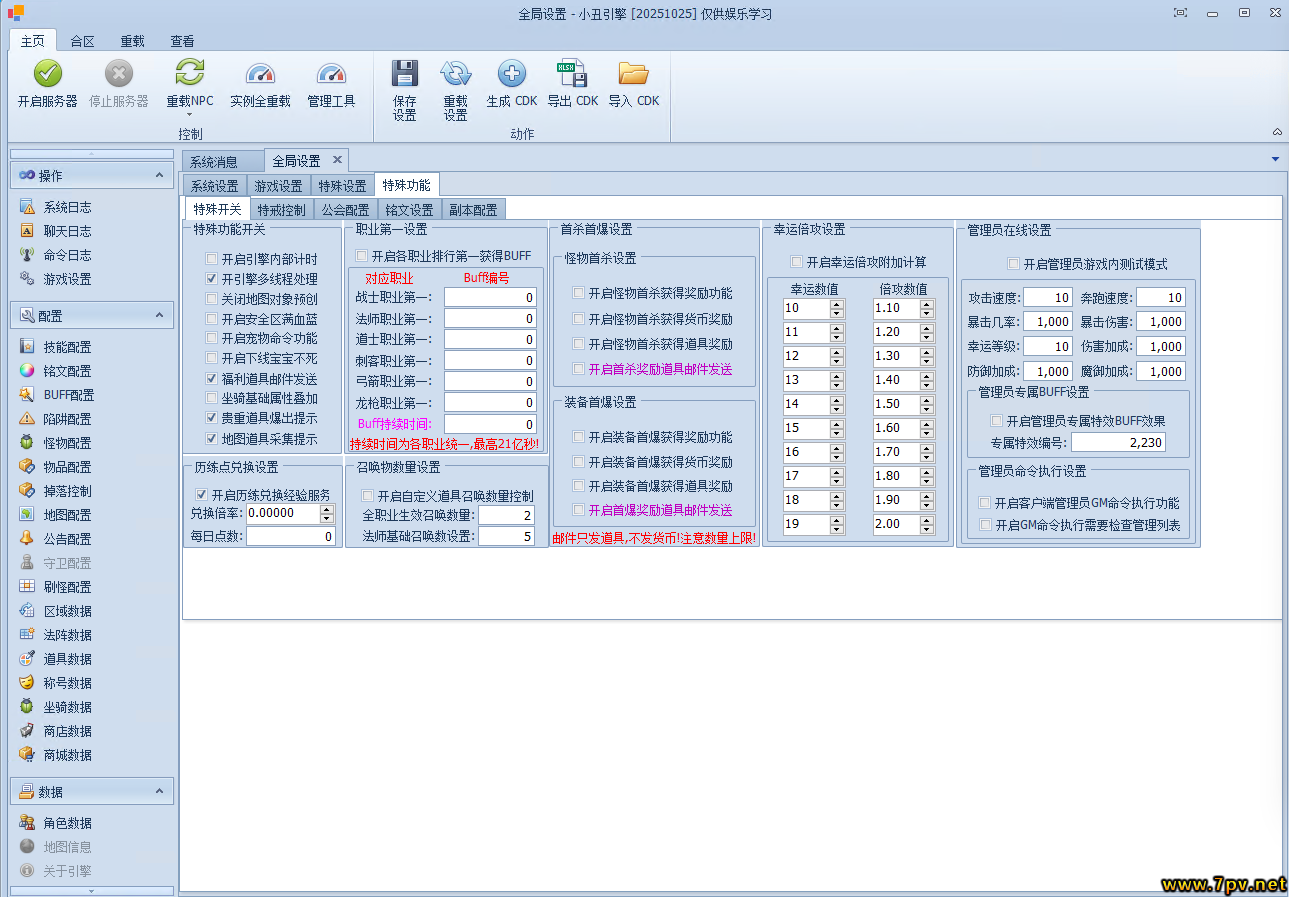1289x897 pixels.
Task: Collapse the 操作 sidebar section
Action: [160, 175]
